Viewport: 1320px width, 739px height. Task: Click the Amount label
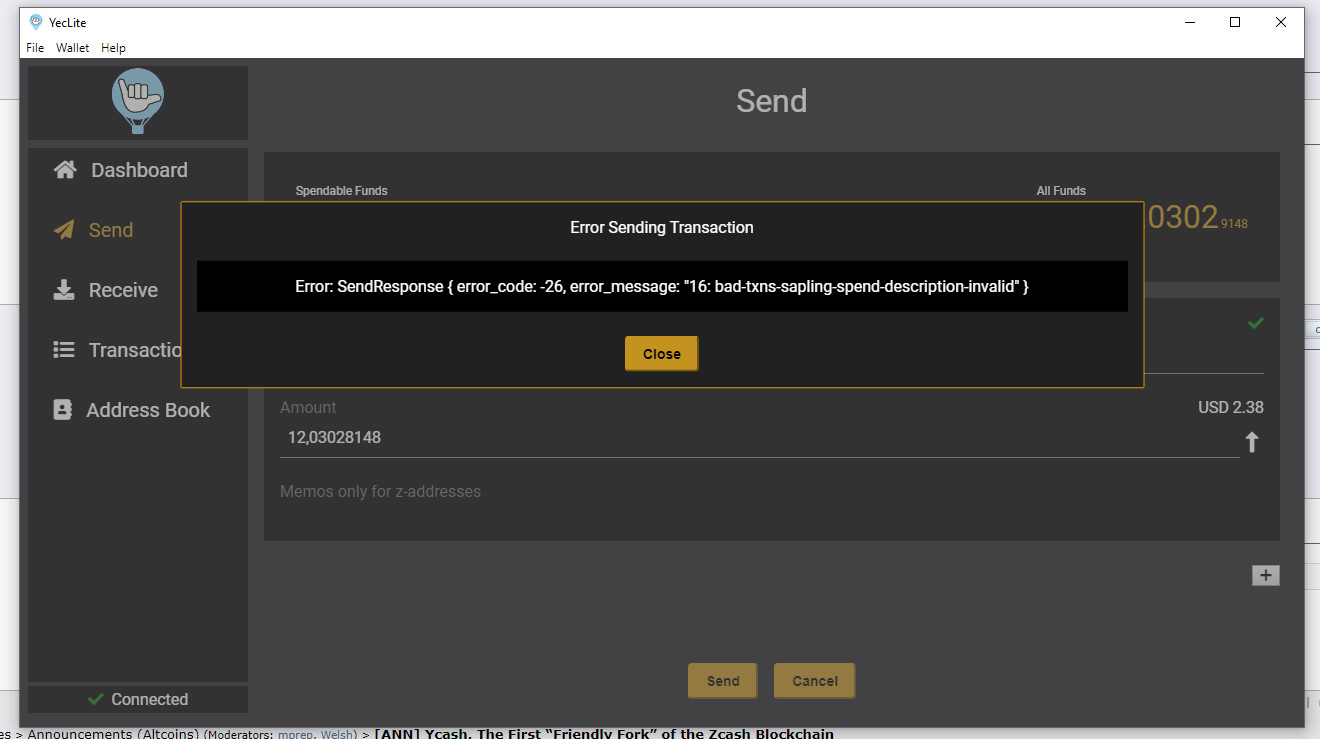tap(308, 407)
